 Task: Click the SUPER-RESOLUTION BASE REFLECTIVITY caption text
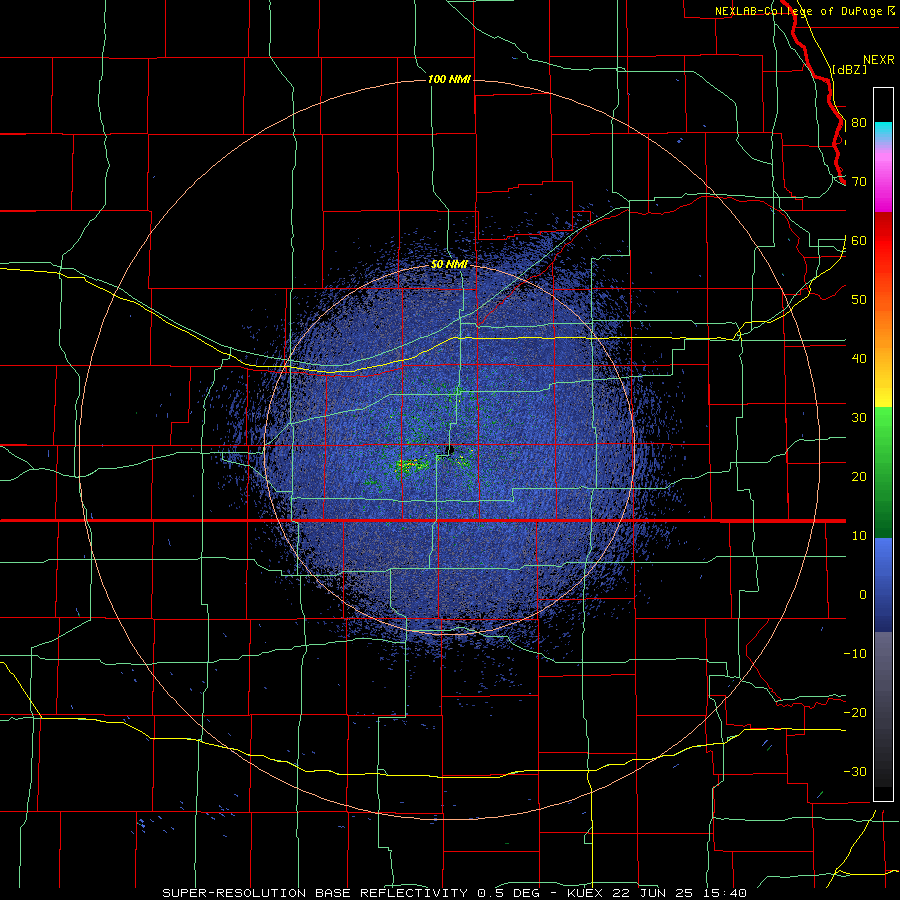pyautogui.click(x=315, y=893)
